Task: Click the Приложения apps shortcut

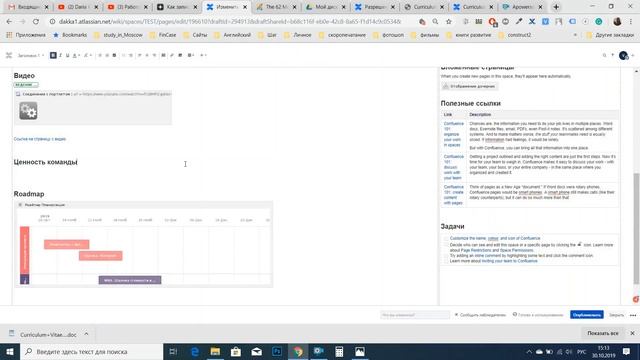Action: click(26, 35)
